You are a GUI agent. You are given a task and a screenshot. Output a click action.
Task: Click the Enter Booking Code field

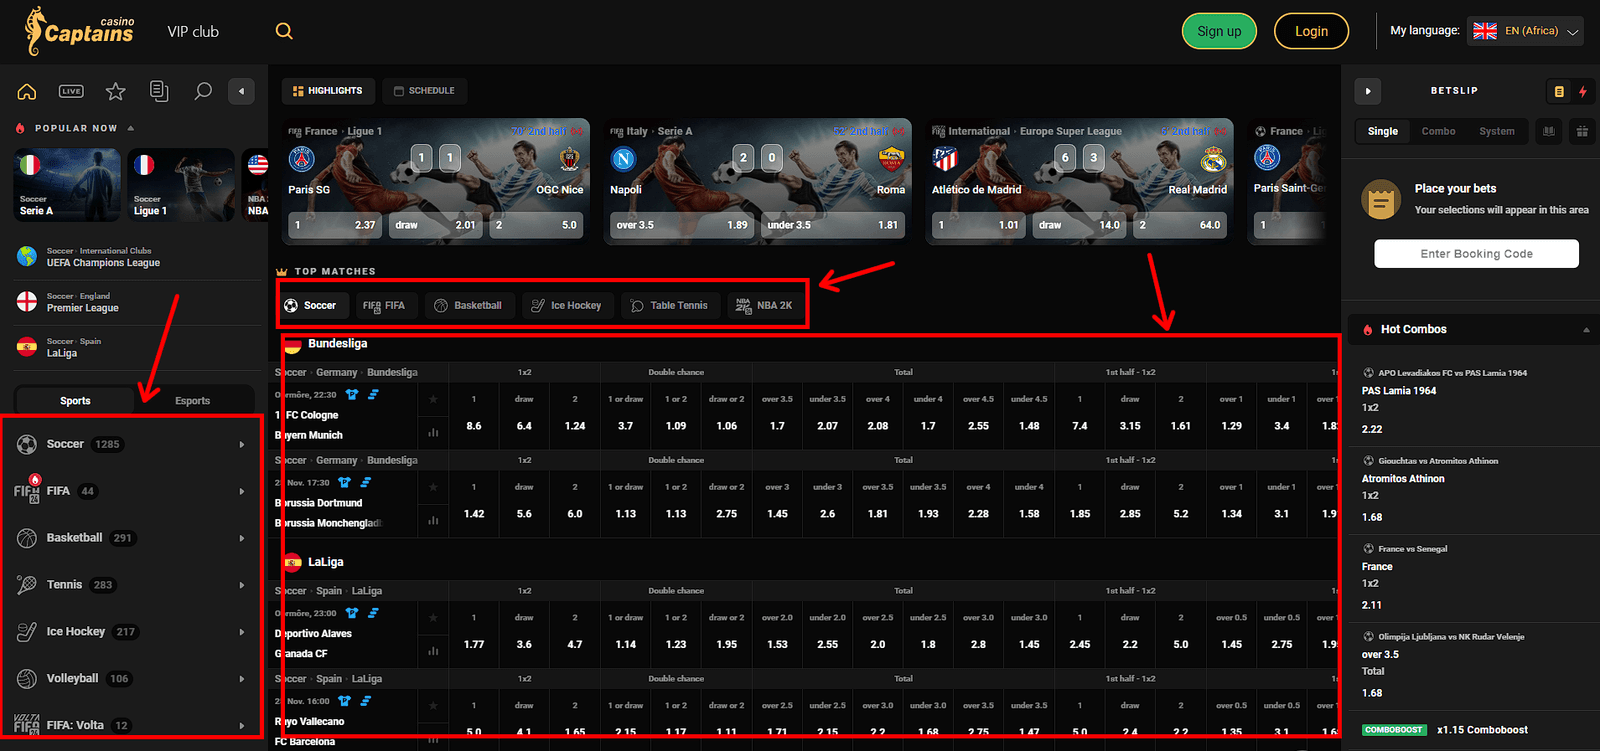click(1476, 254)
